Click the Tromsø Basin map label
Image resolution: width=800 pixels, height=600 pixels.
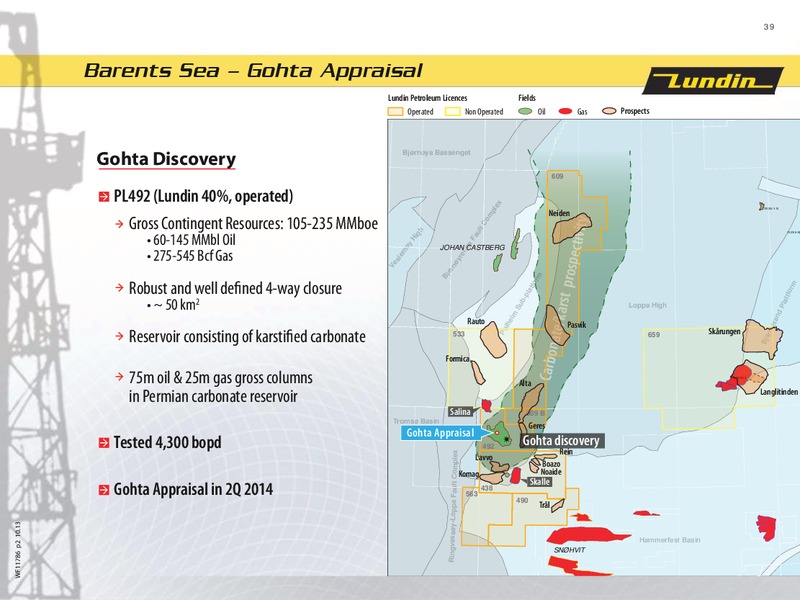click(x=416, y=421)
